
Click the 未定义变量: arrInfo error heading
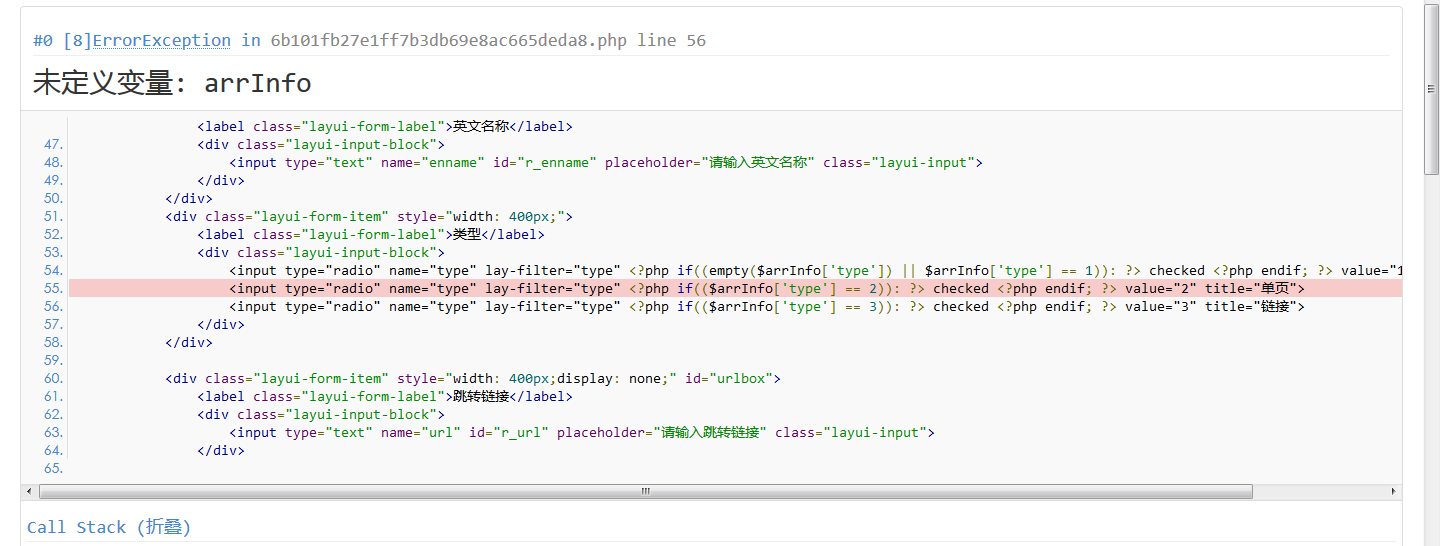pos(172,82)
